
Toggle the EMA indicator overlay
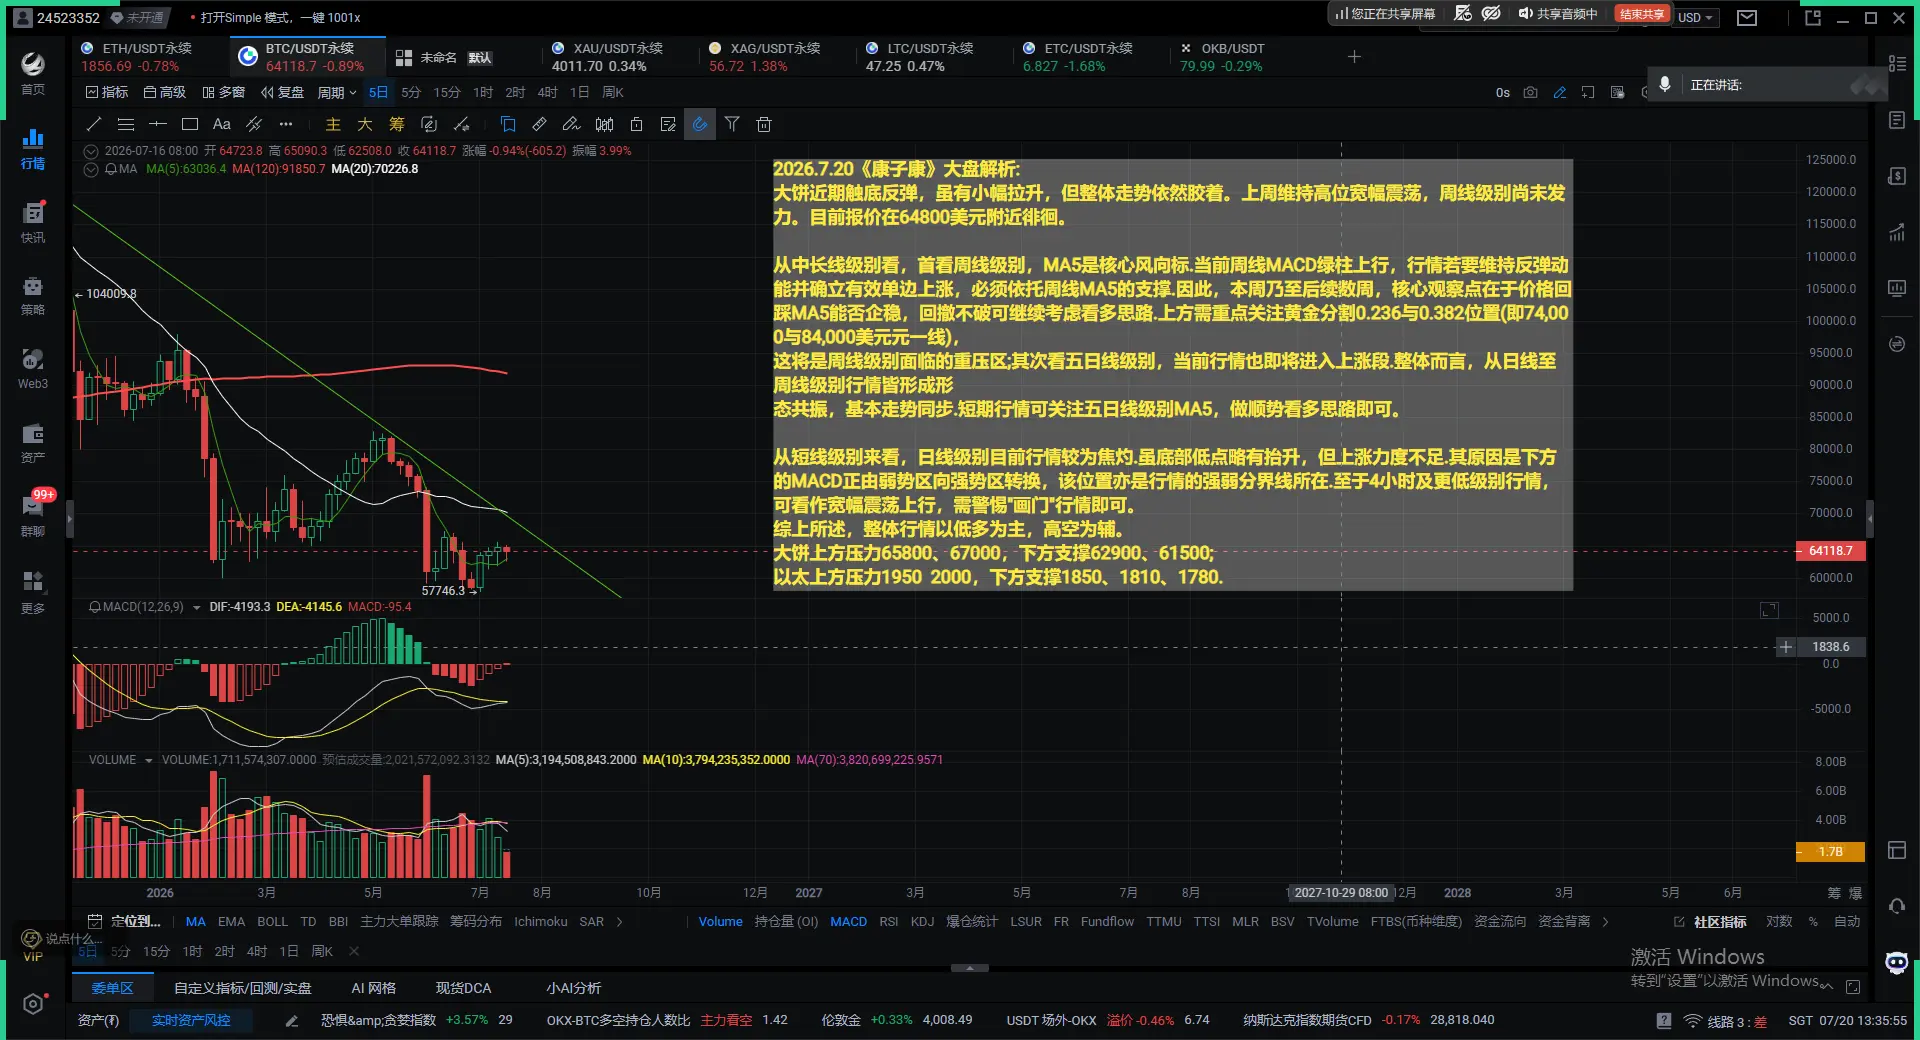tap(231, 922)
